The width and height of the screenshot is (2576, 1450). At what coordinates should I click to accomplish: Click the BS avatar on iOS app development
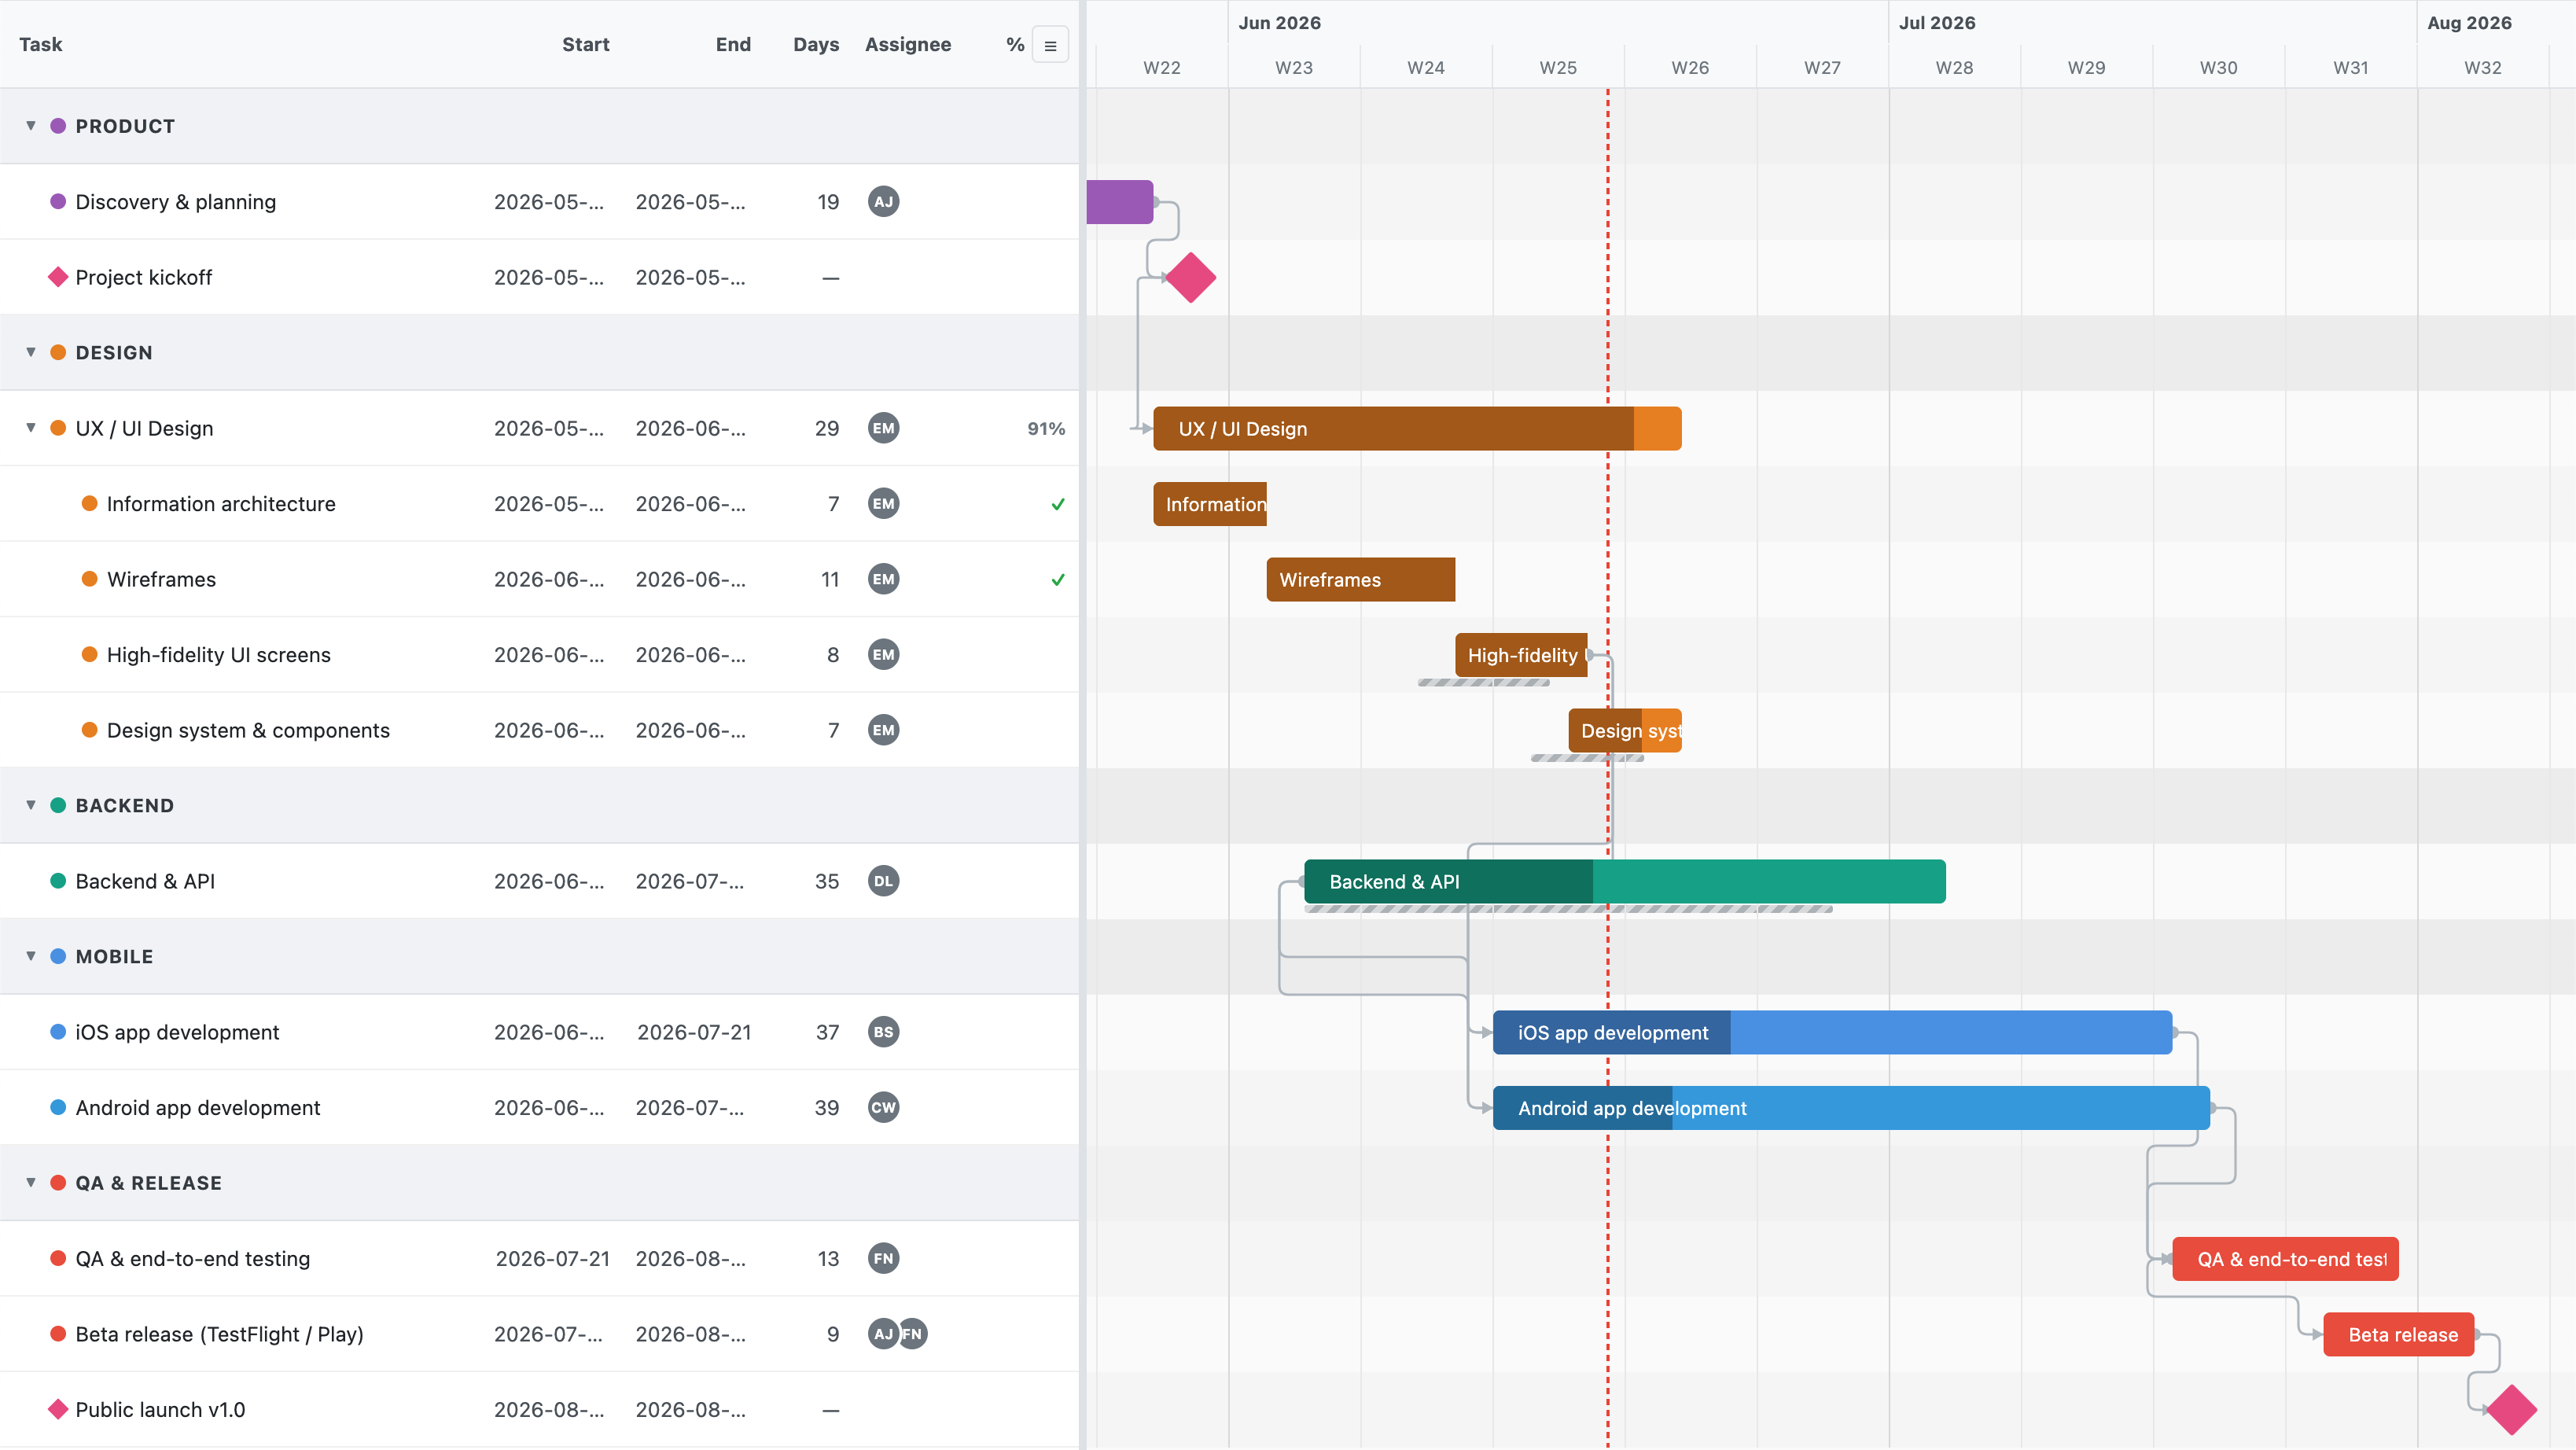tap(883, 1032)
